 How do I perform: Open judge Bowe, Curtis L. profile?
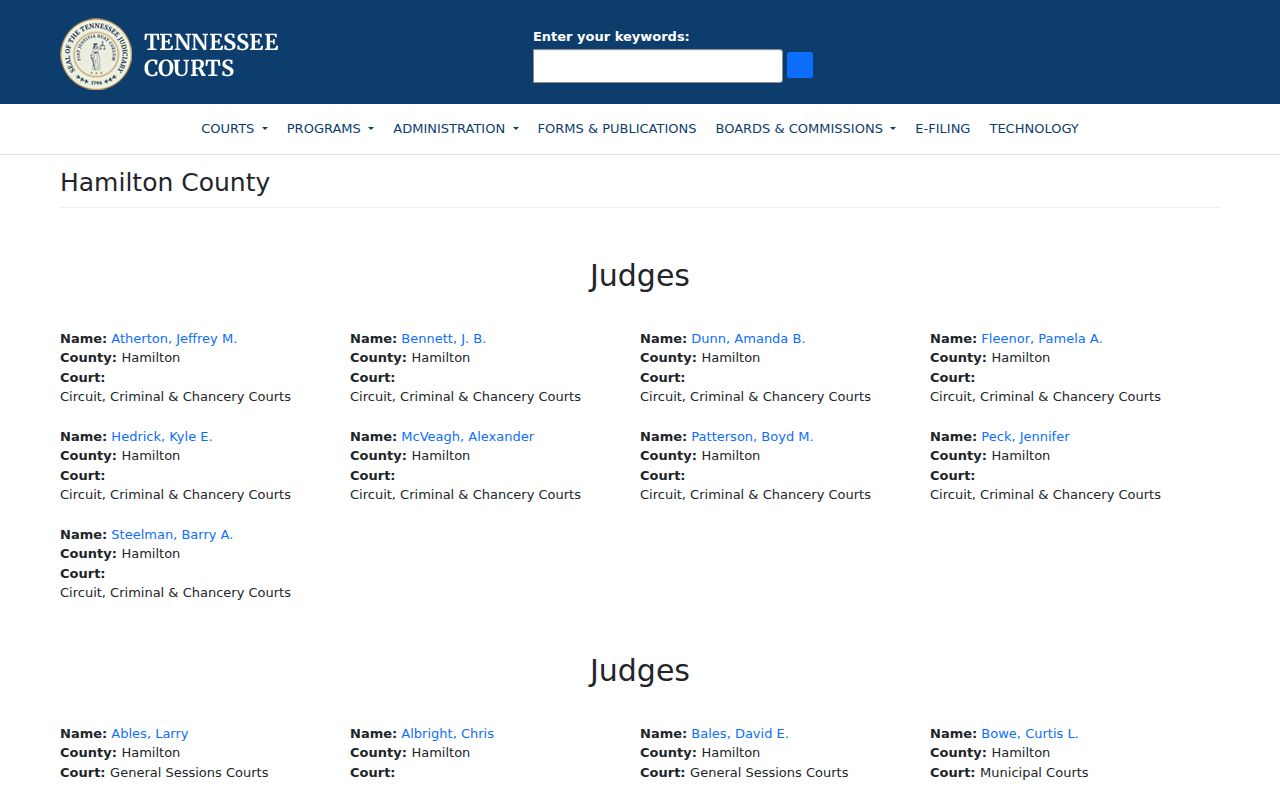[1029, 733]
